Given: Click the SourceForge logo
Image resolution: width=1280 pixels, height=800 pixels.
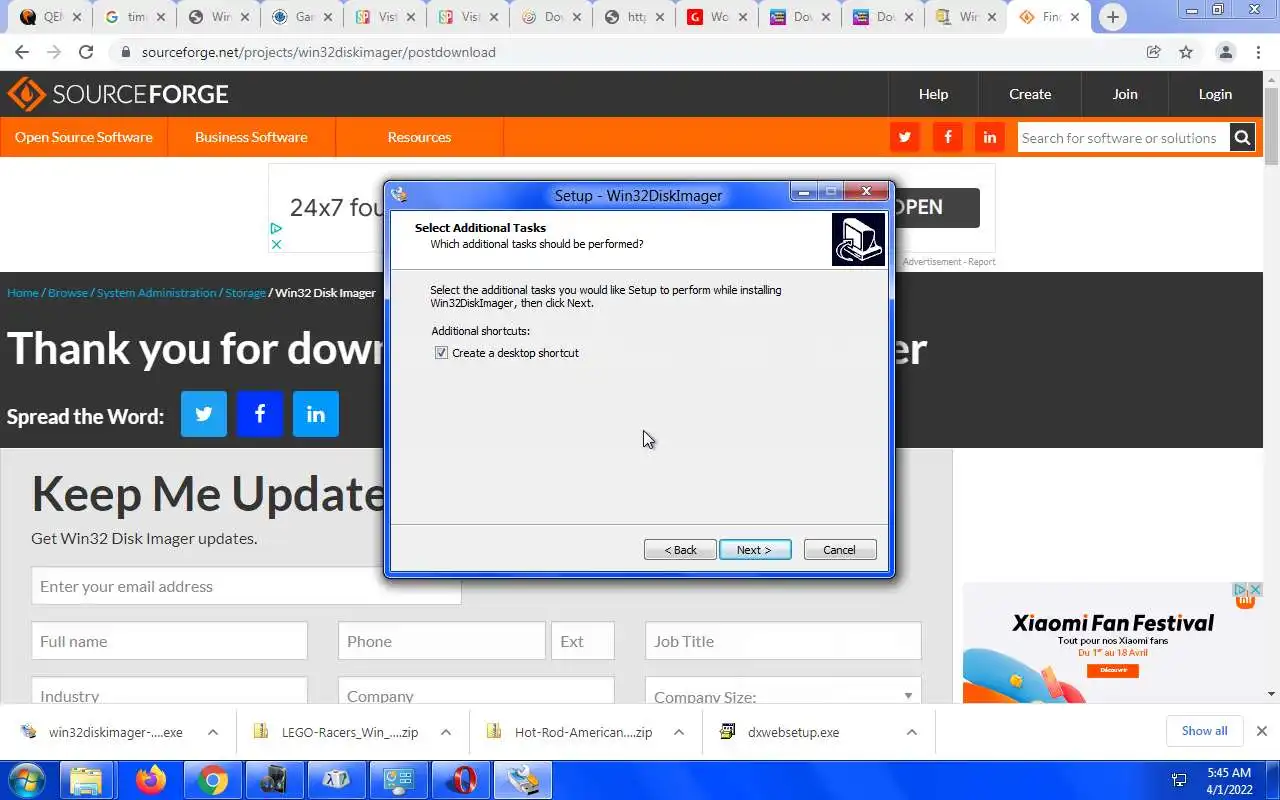Looking at the screenshot, I should [118, 94].
